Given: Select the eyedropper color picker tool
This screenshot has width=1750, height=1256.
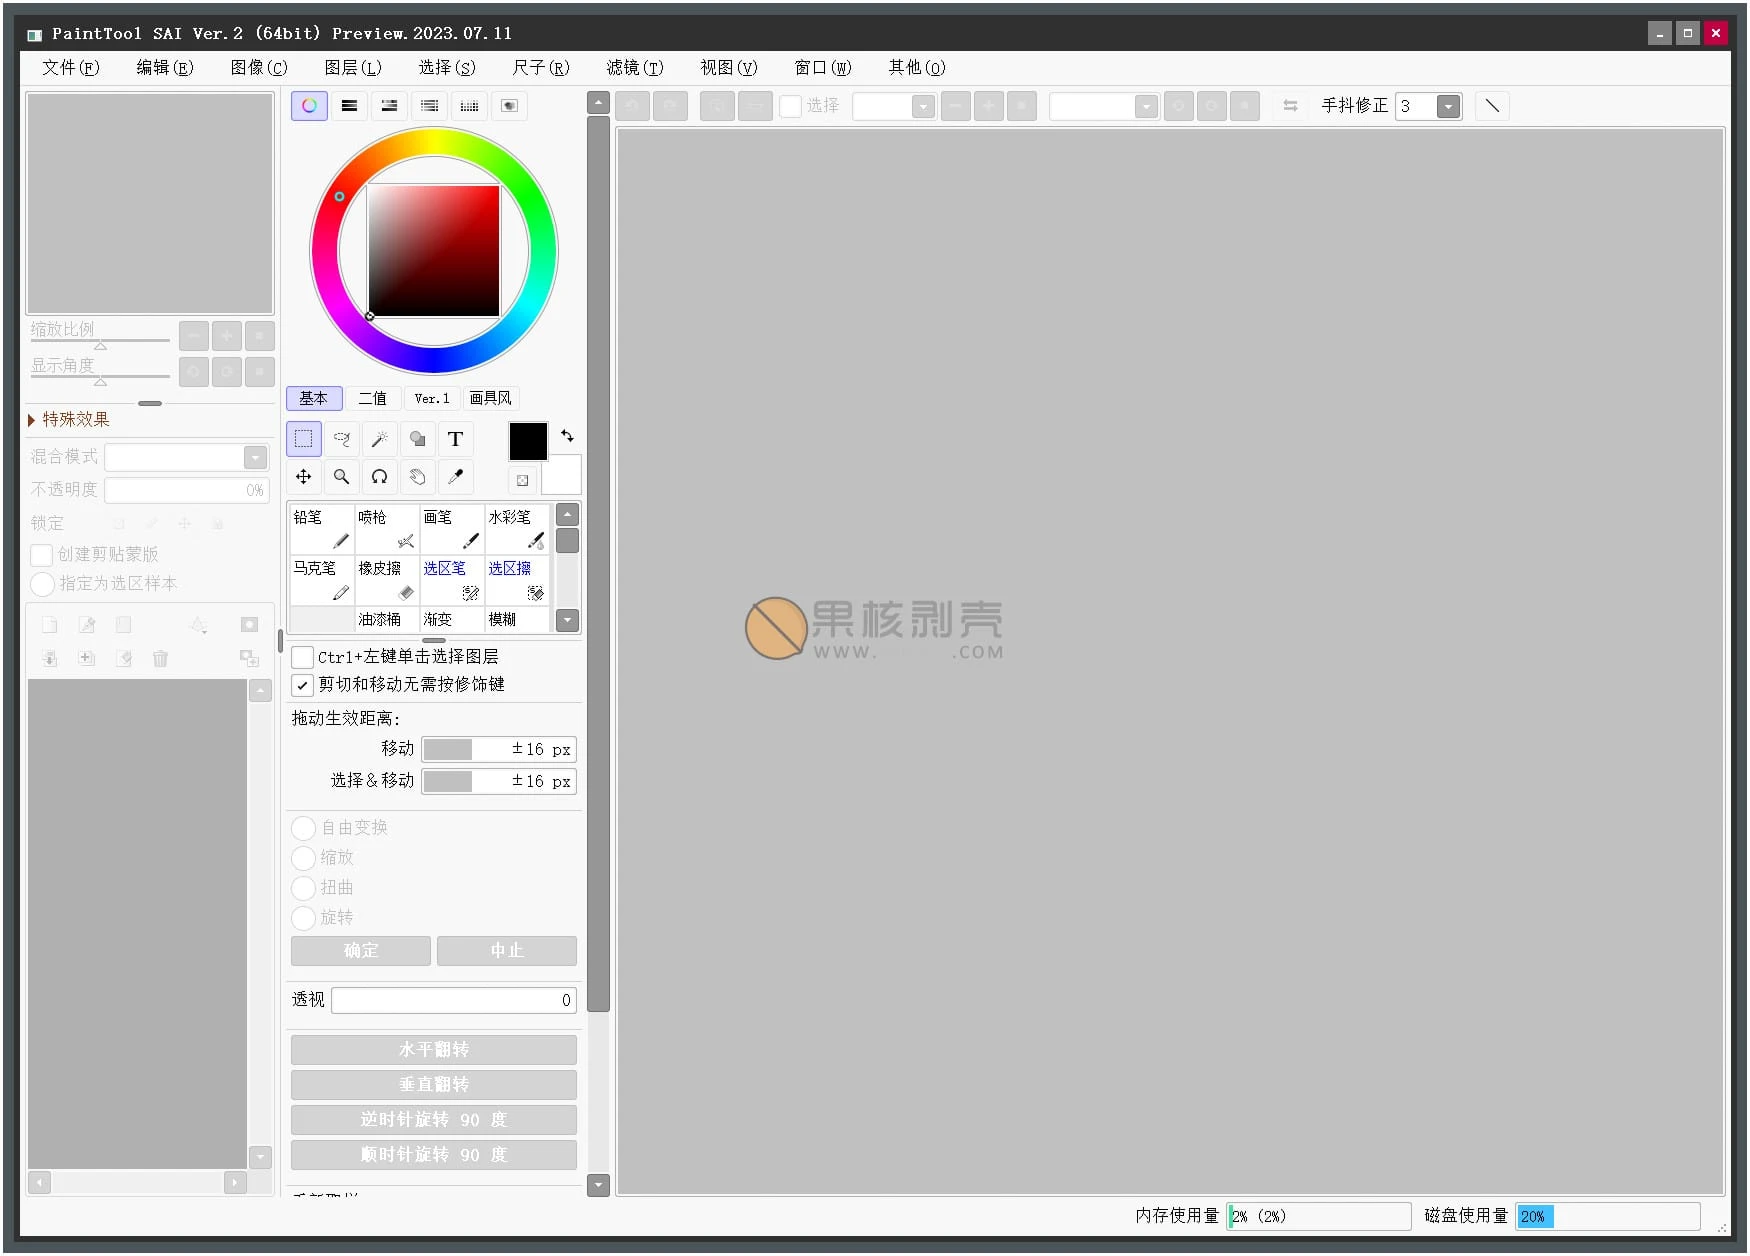Looking at the screenshot, I should tap(455, 477).
